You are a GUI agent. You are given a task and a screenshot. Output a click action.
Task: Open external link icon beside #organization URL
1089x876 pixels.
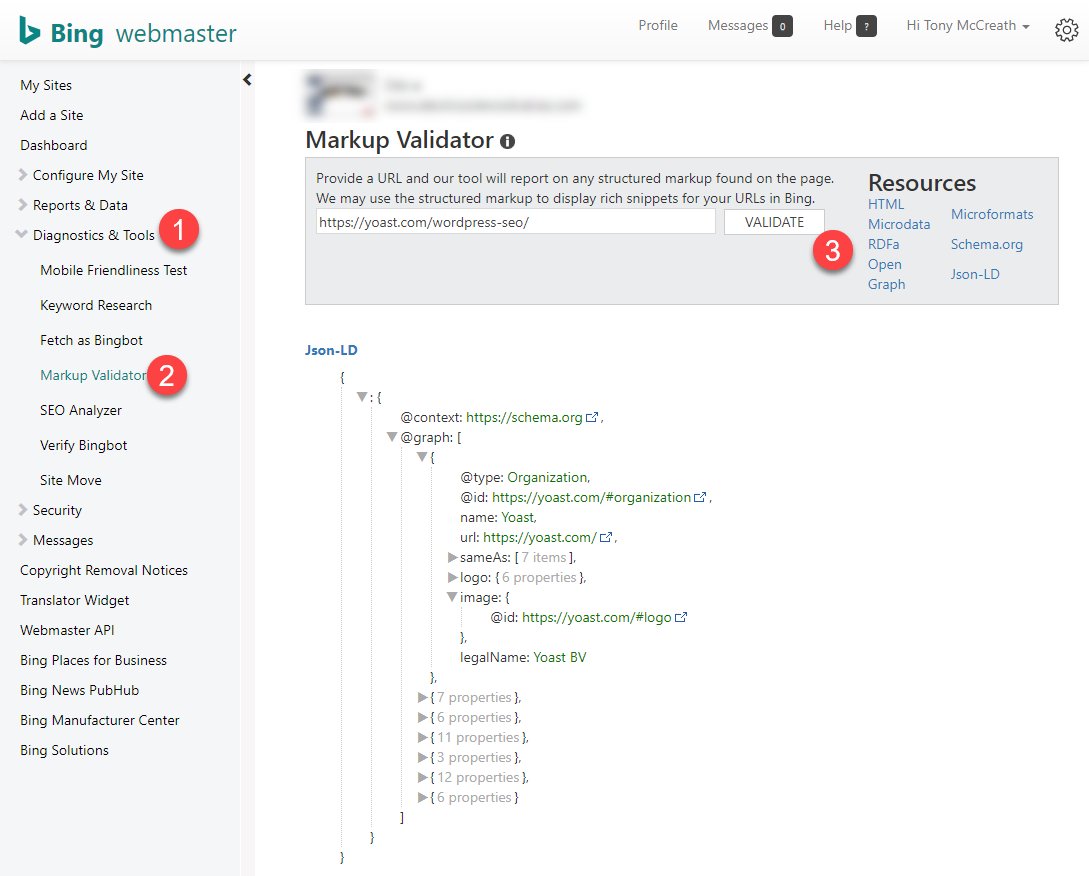[700, 497]
